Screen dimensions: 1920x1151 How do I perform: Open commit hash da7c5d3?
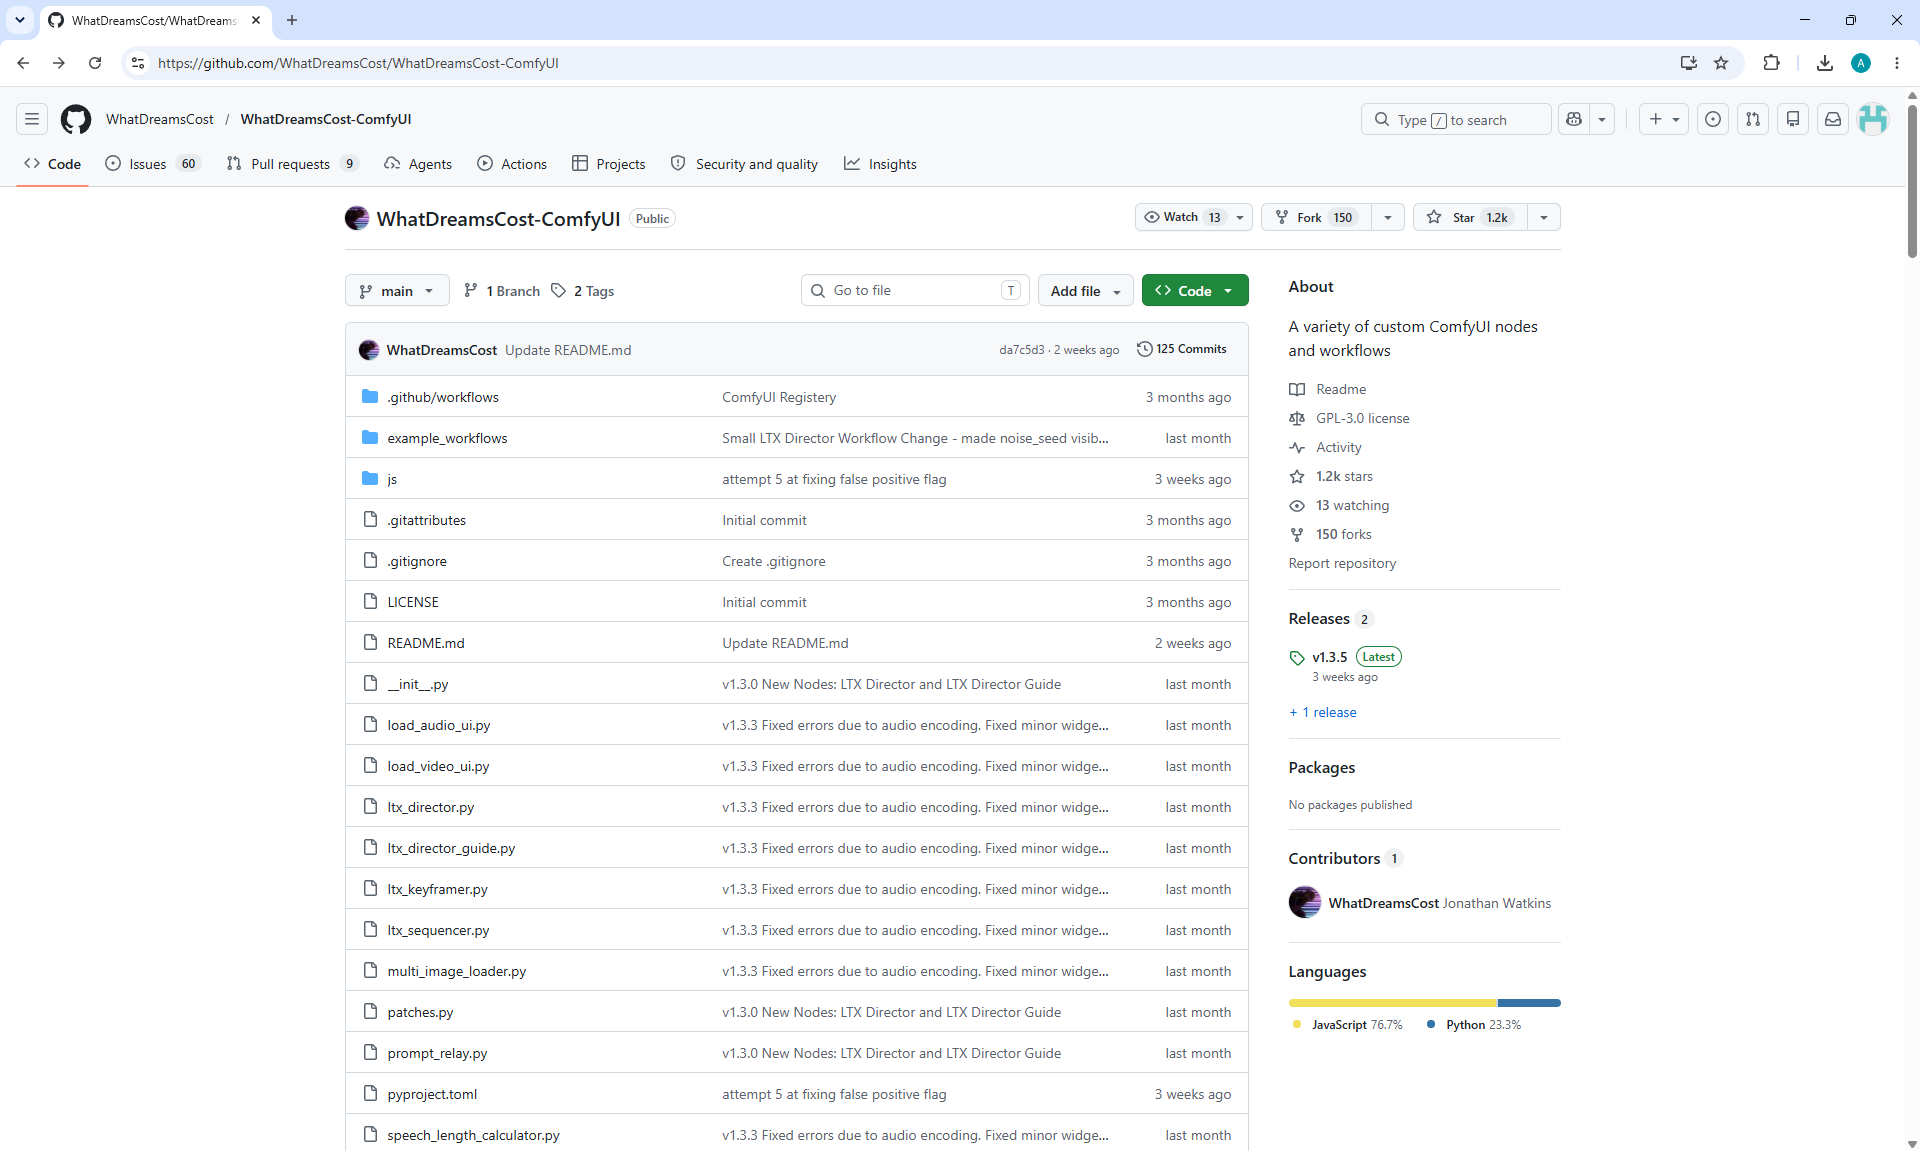(x=1021, y=350)
